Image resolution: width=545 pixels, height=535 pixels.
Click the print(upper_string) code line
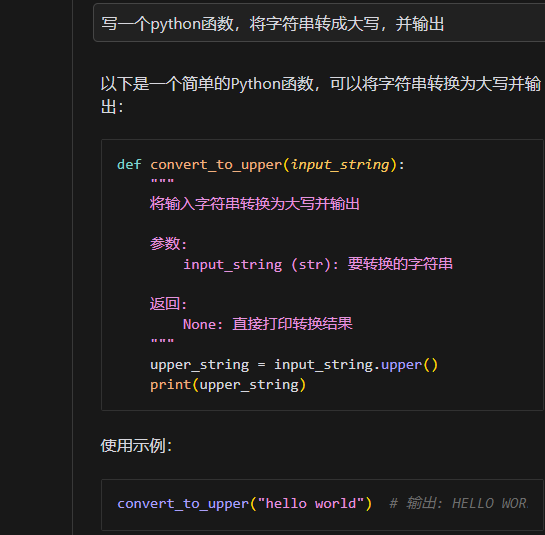click(x=228, y=385)
